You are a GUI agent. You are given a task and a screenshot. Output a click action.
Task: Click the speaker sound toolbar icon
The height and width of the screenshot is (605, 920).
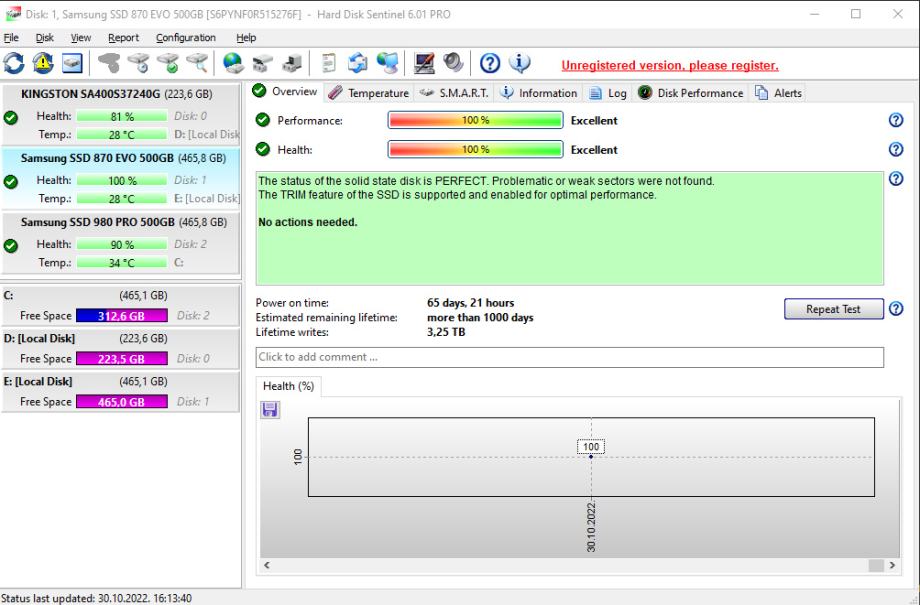click(x=453, y=63)
